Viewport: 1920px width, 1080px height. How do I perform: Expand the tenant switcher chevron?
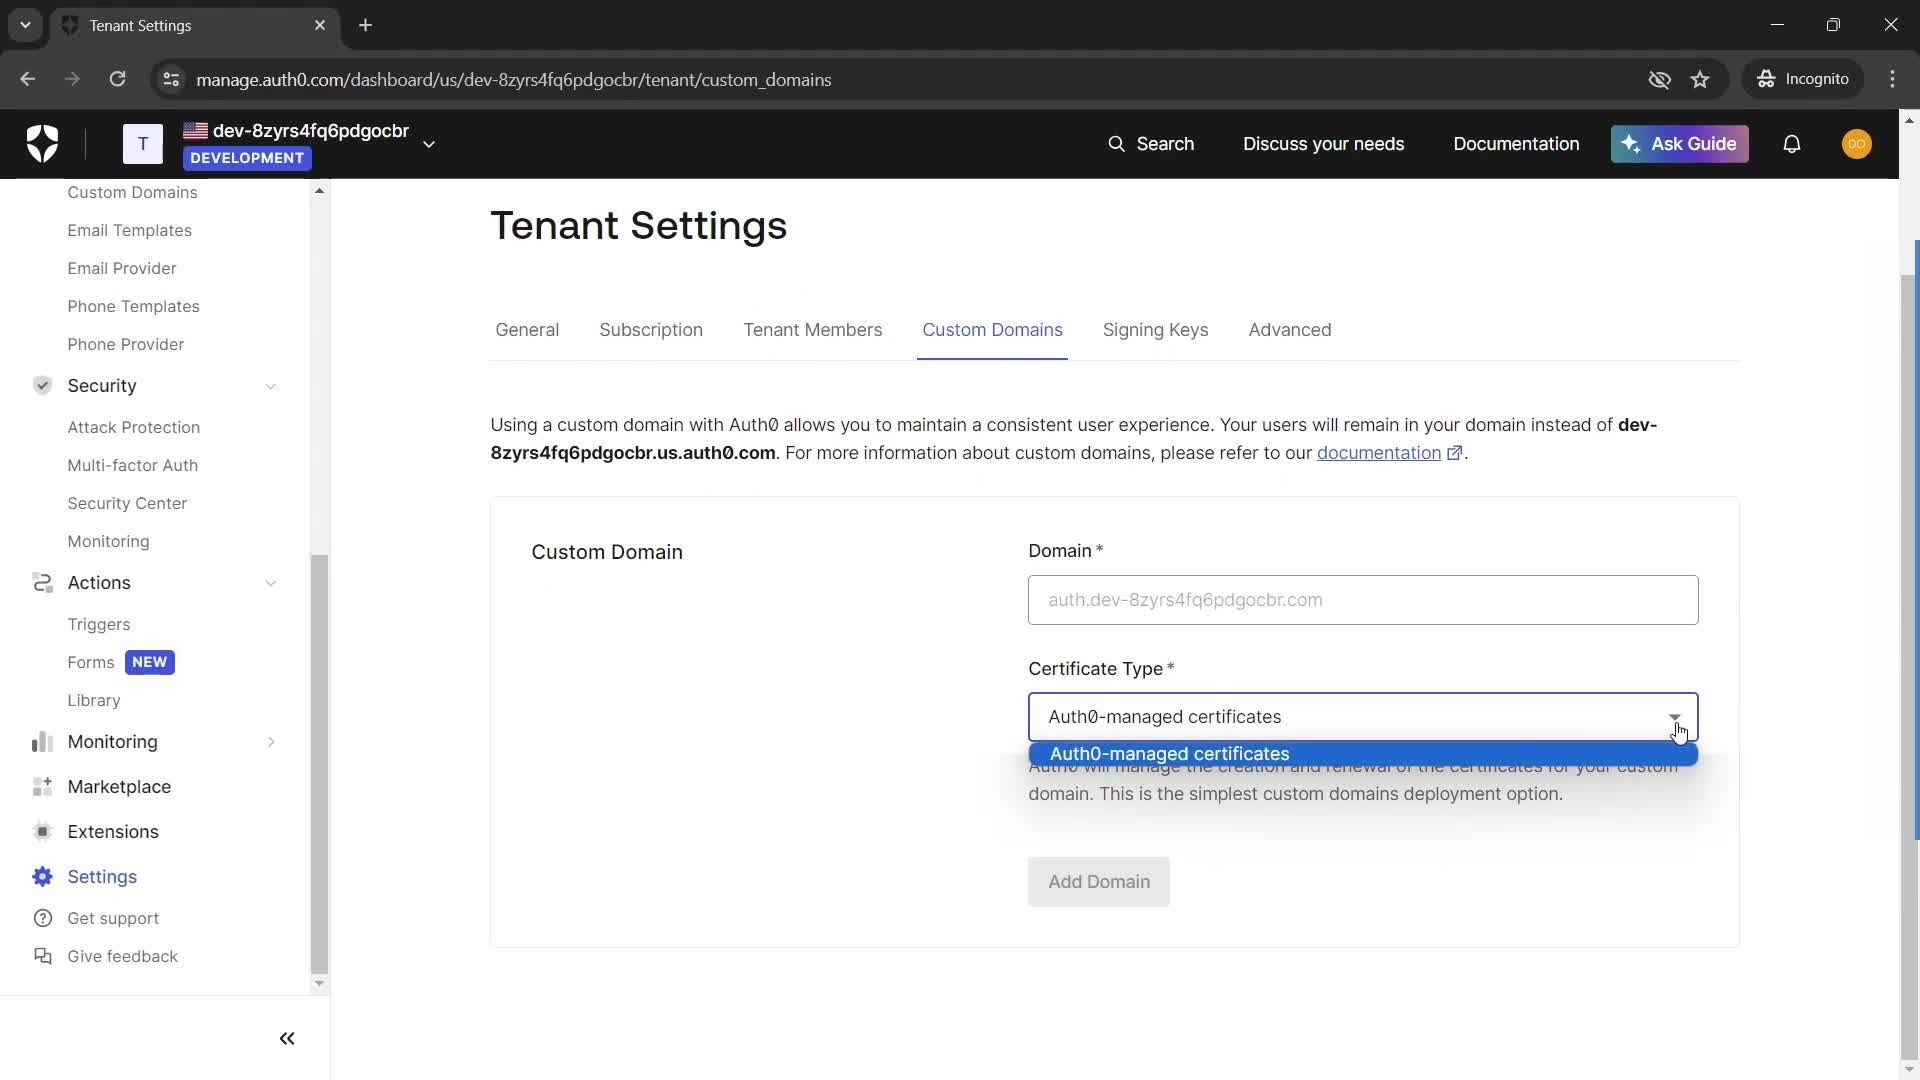pos(429,144)
